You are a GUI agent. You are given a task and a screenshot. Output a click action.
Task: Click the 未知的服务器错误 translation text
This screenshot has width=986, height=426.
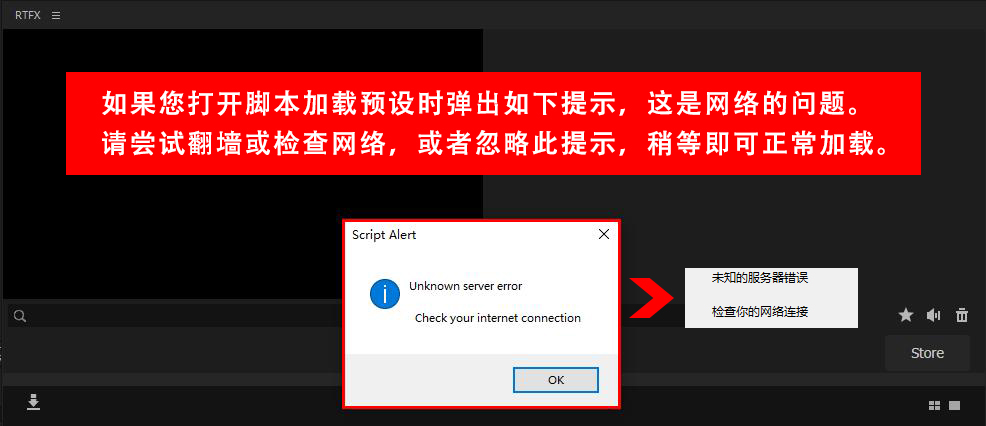(x=760, y=278)
